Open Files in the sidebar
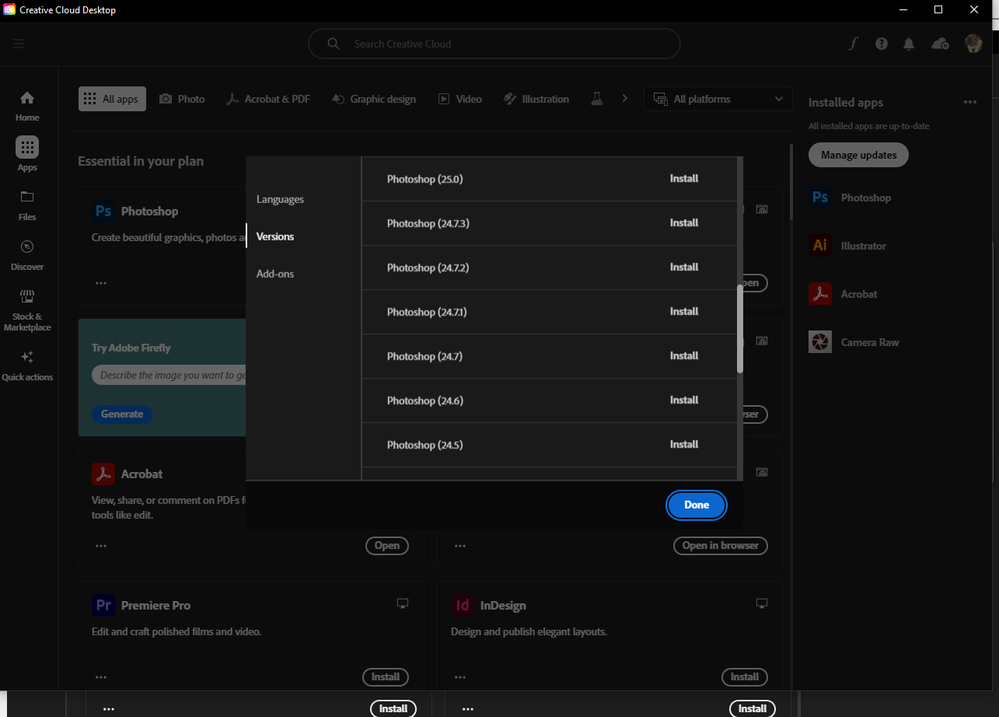 click(x=27, y=205)
